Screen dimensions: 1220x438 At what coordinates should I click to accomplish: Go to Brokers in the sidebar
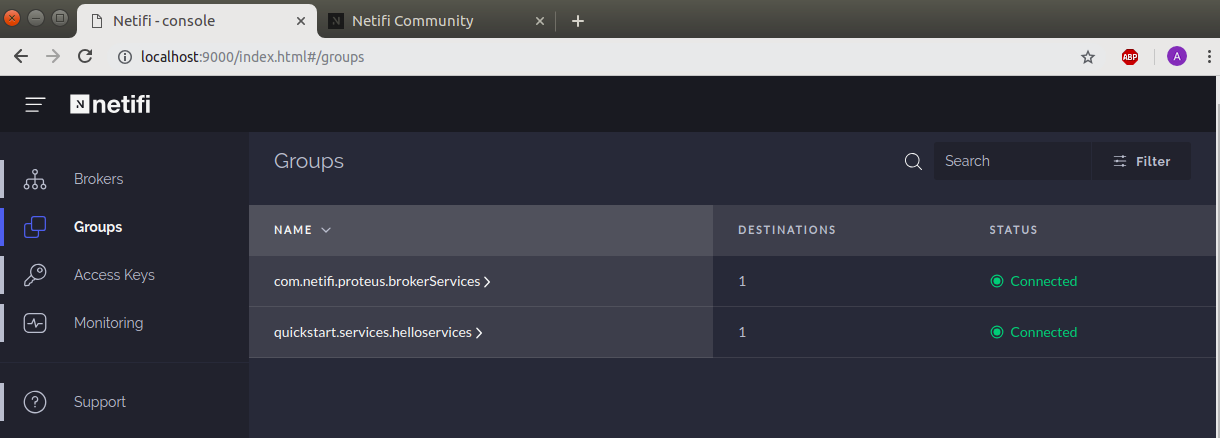(99, 179)
